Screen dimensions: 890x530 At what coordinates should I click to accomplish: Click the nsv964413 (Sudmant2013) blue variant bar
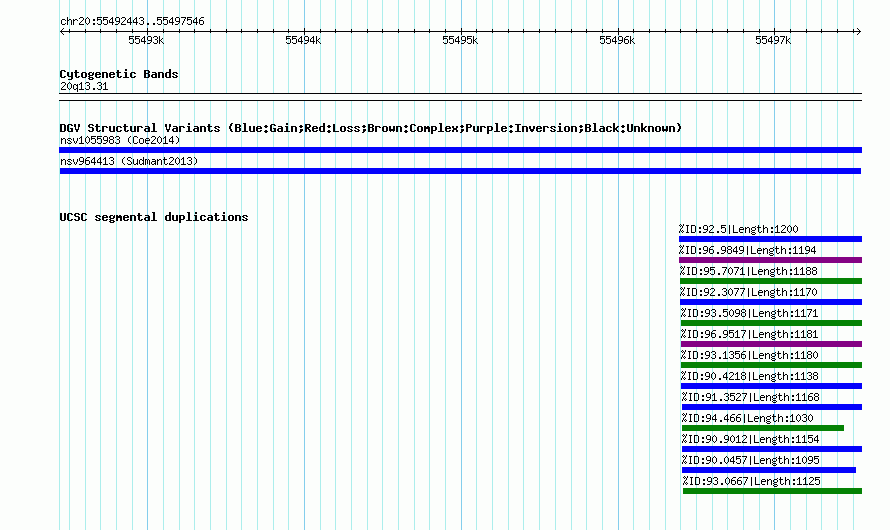[460, 171]
